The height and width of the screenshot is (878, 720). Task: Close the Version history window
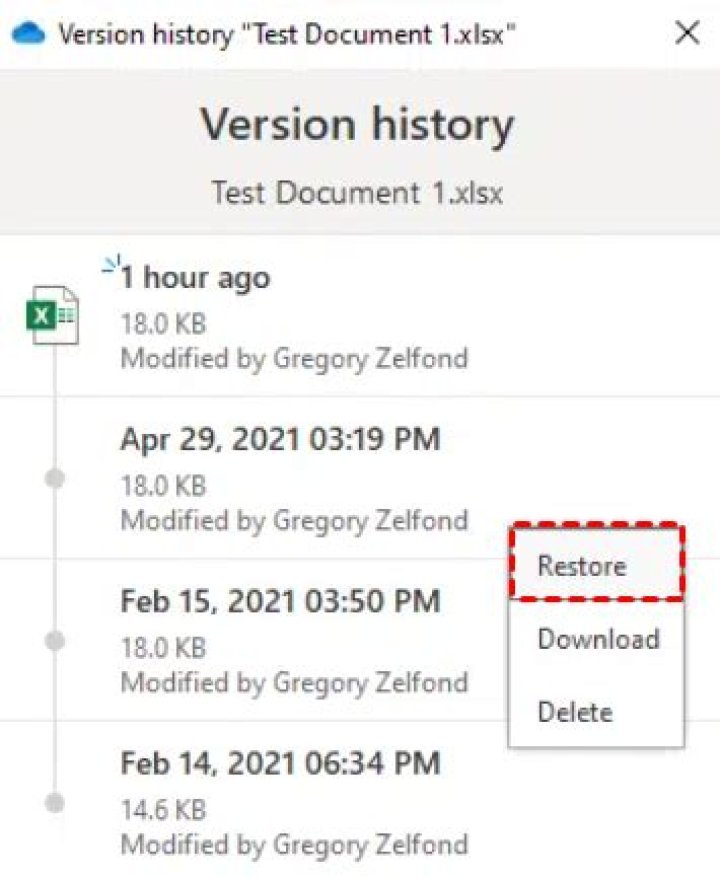click(687, 32)
